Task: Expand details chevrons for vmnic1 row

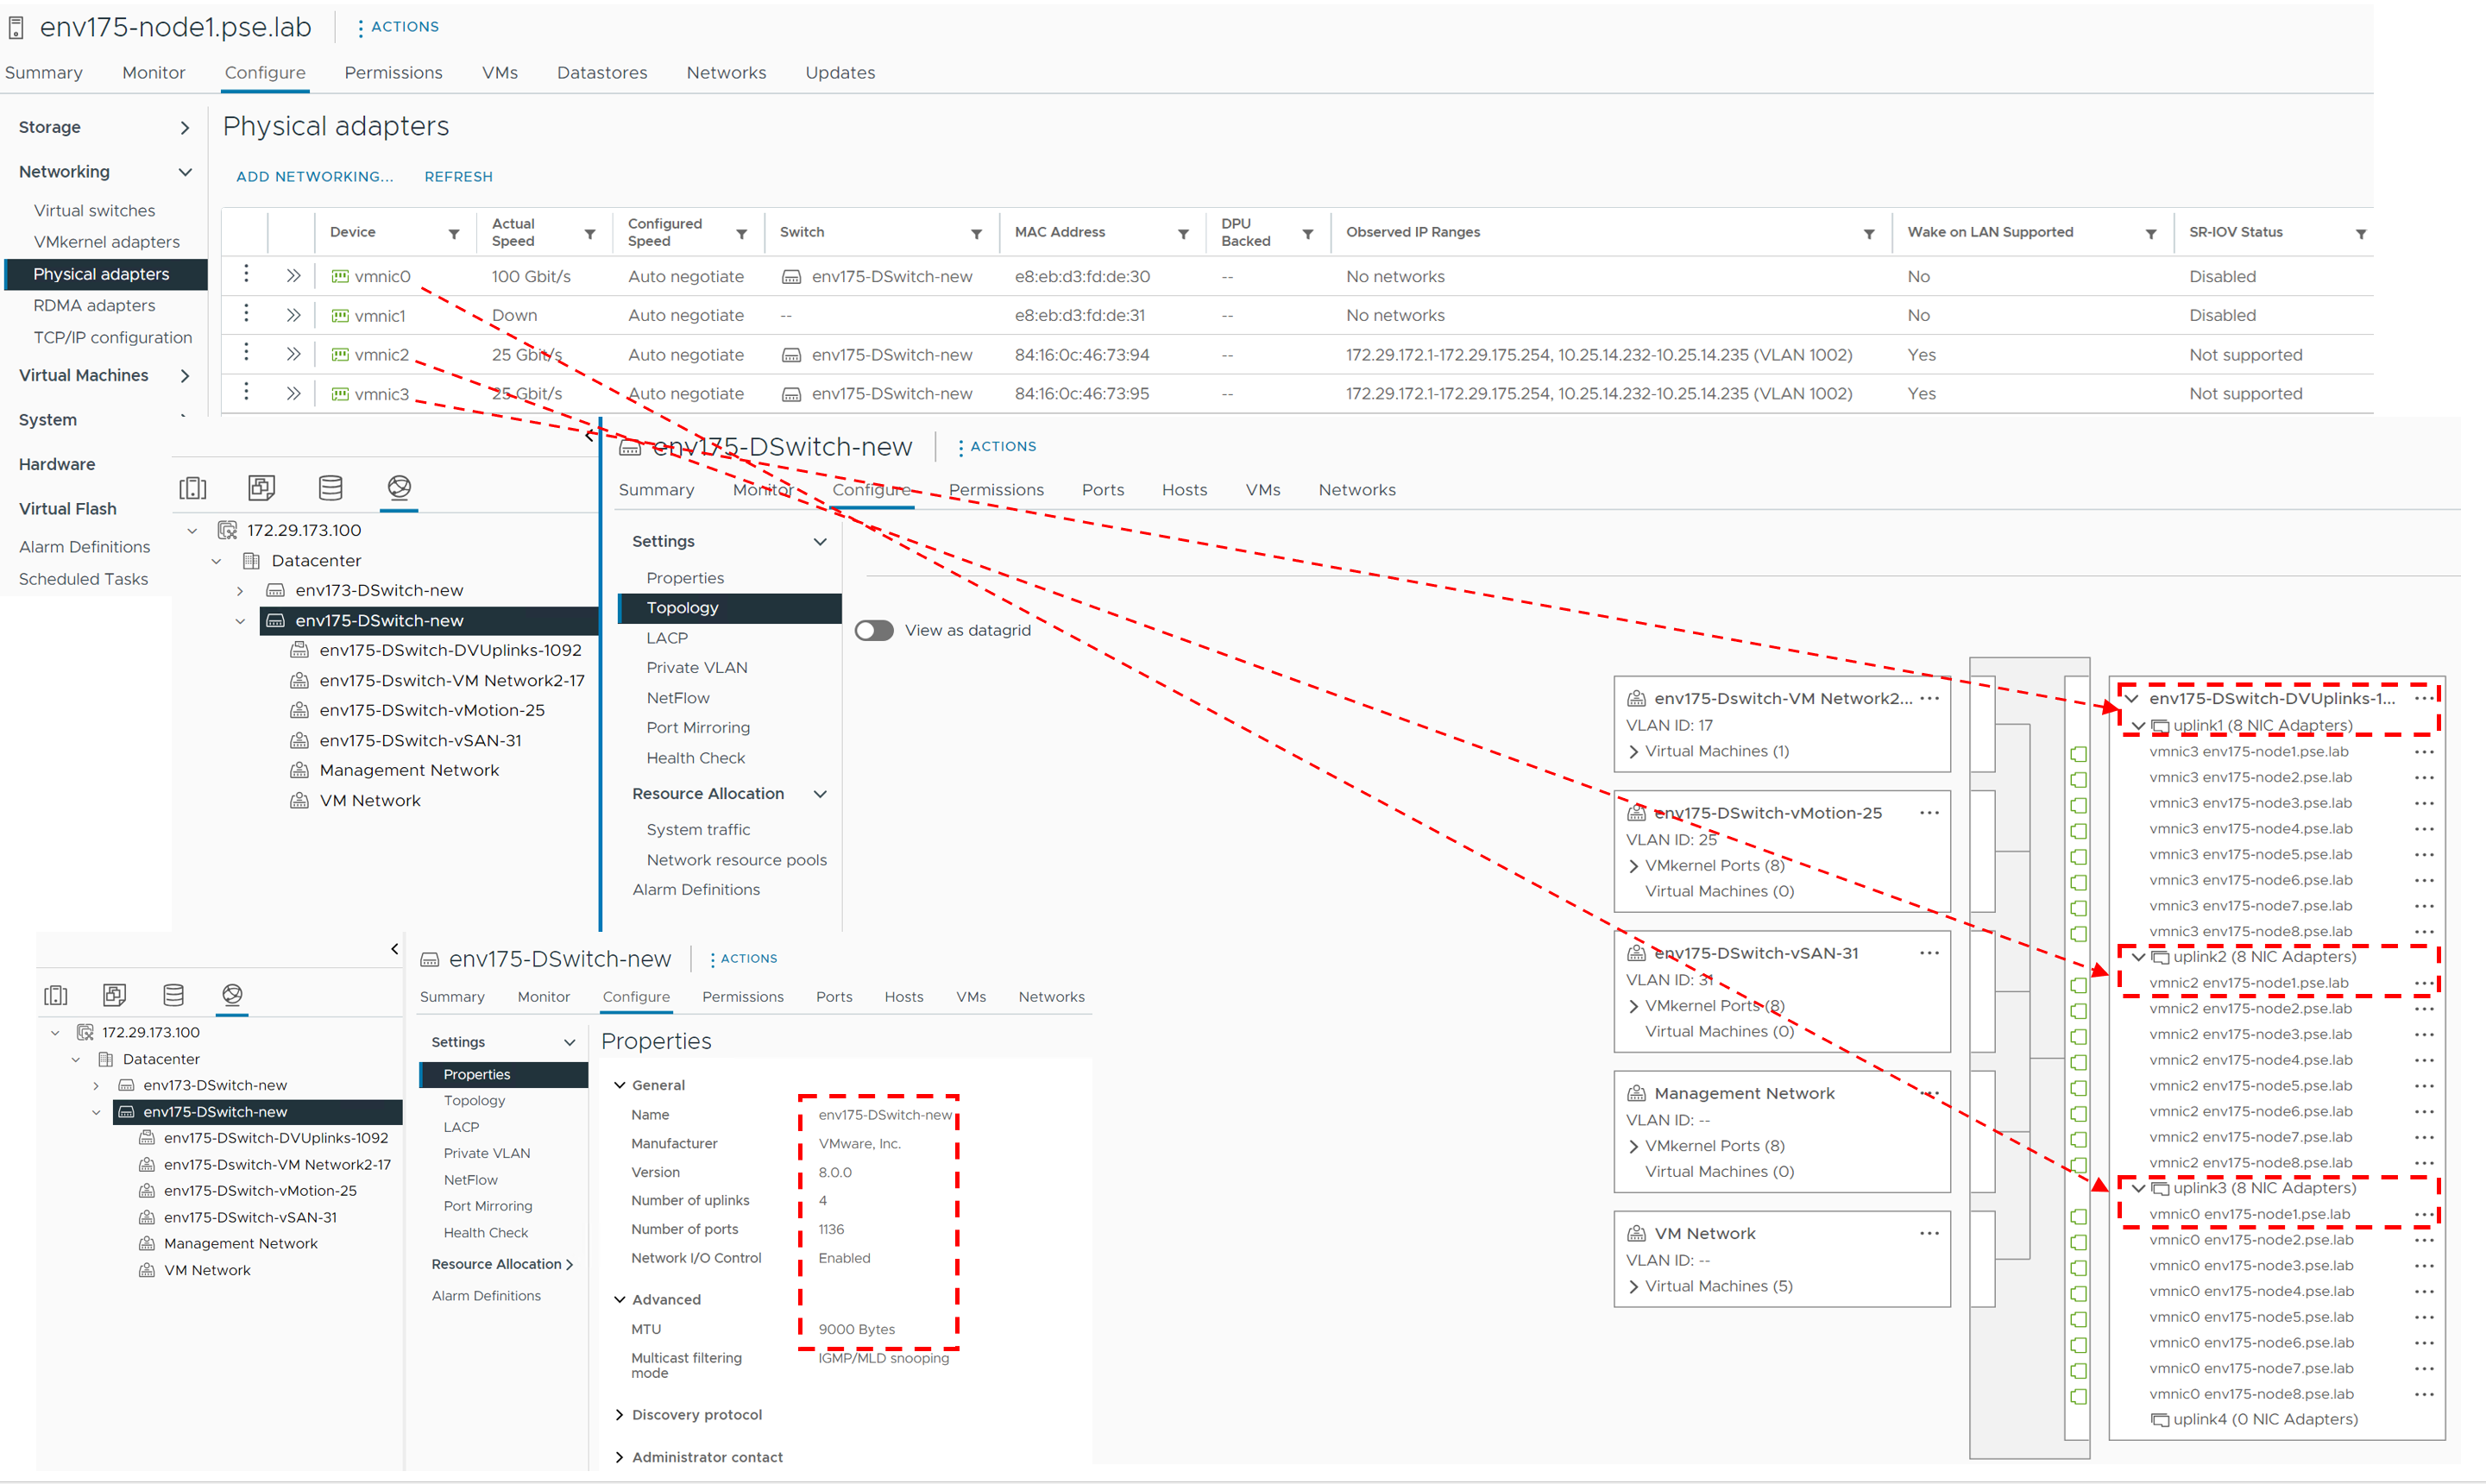Action: click(x=293, y=315)
